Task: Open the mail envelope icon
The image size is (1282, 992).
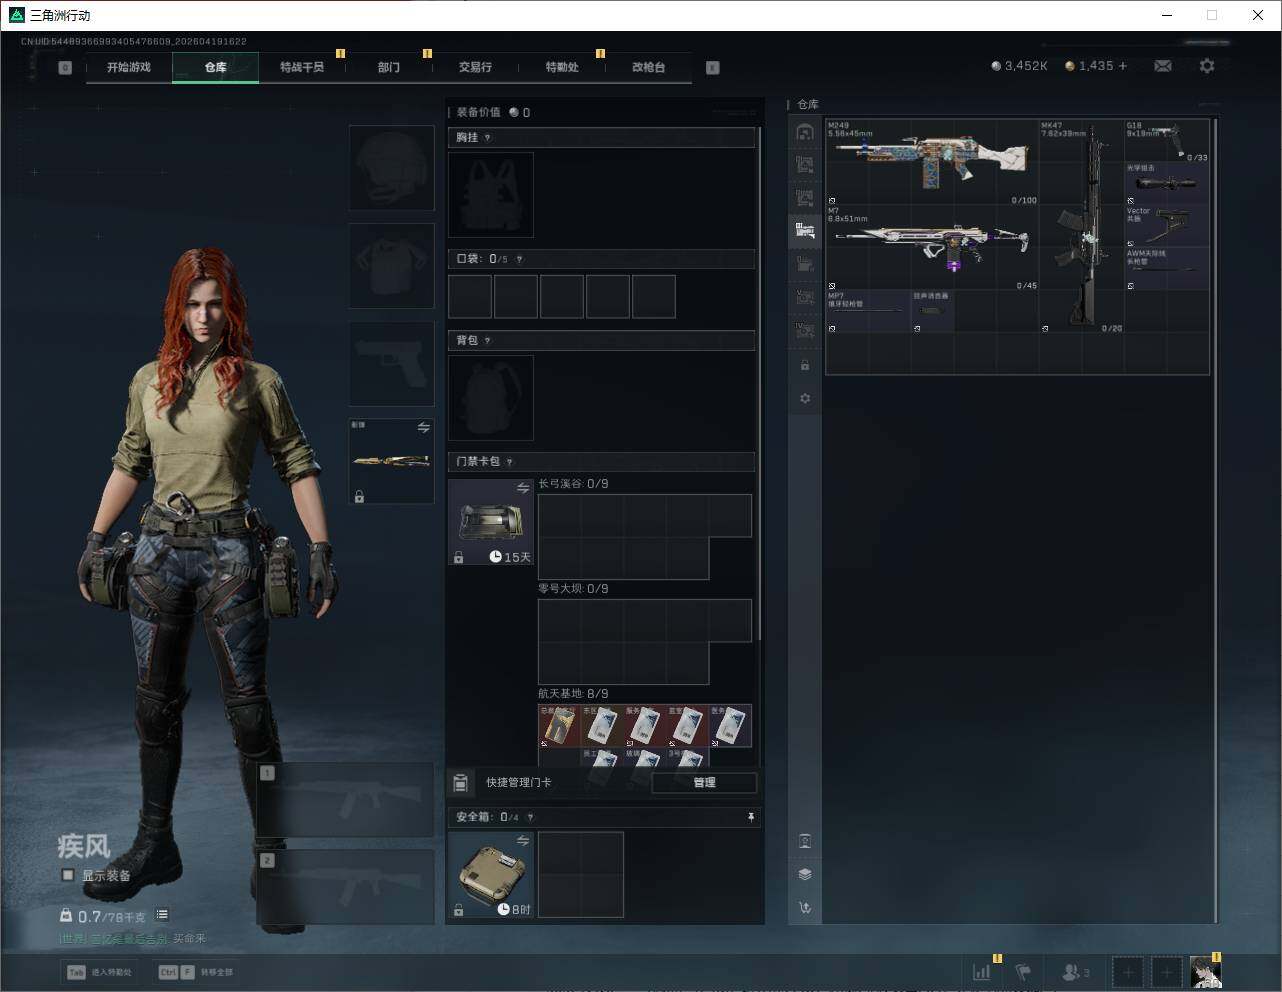Action: coord(1163,66)
